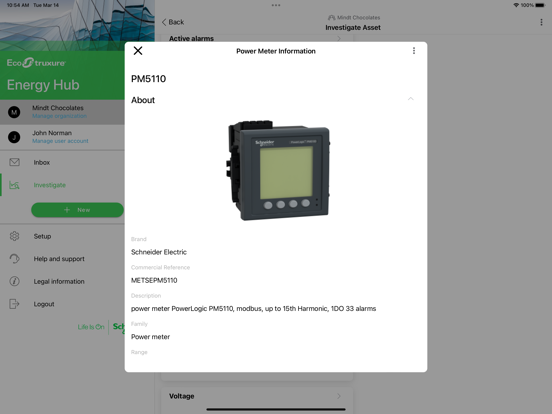
Task: Click the Mindt Chocolates avatar icon
Action: [14, 112]
